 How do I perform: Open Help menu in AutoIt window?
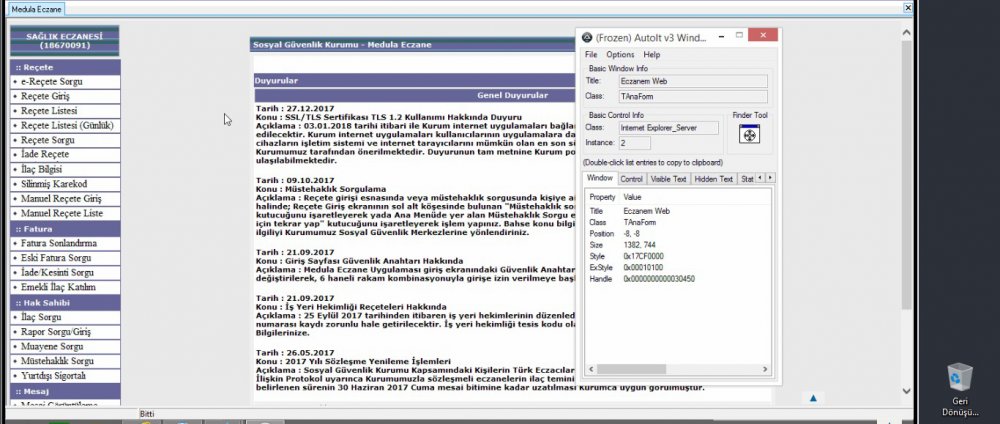pyautogui.click(x=651, y=55)
